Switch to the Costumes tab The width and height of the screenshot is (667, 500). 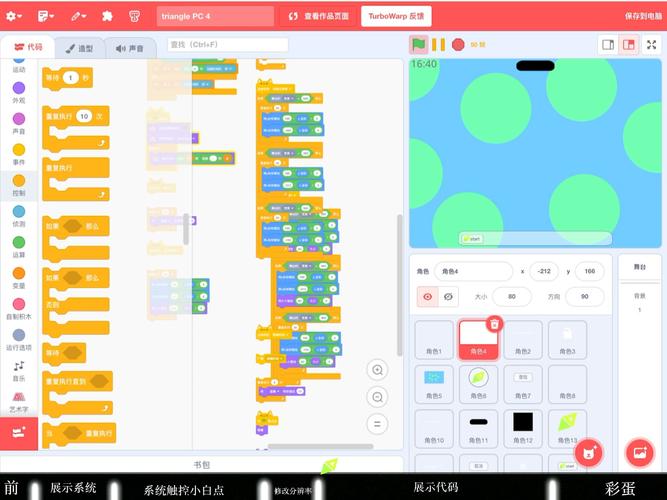point(80,48)
